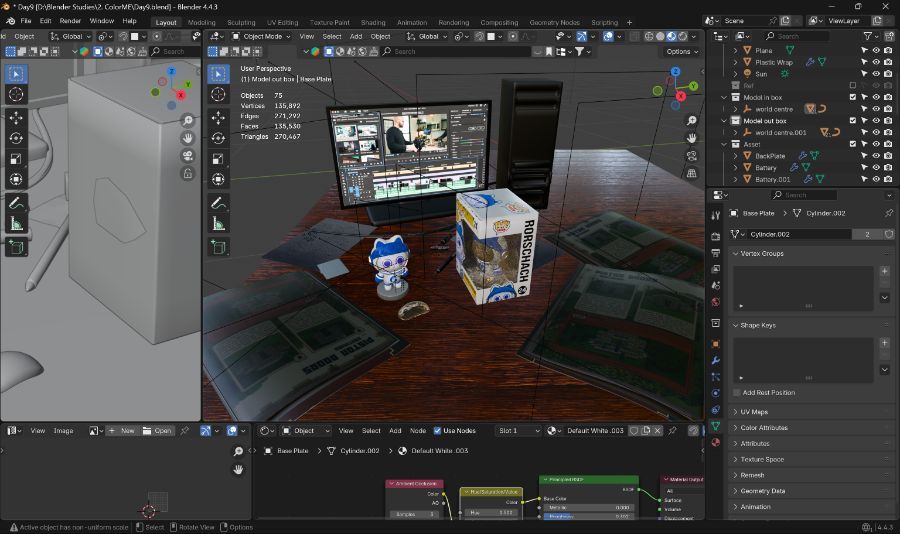Open the Object Data properties tab

715,426
